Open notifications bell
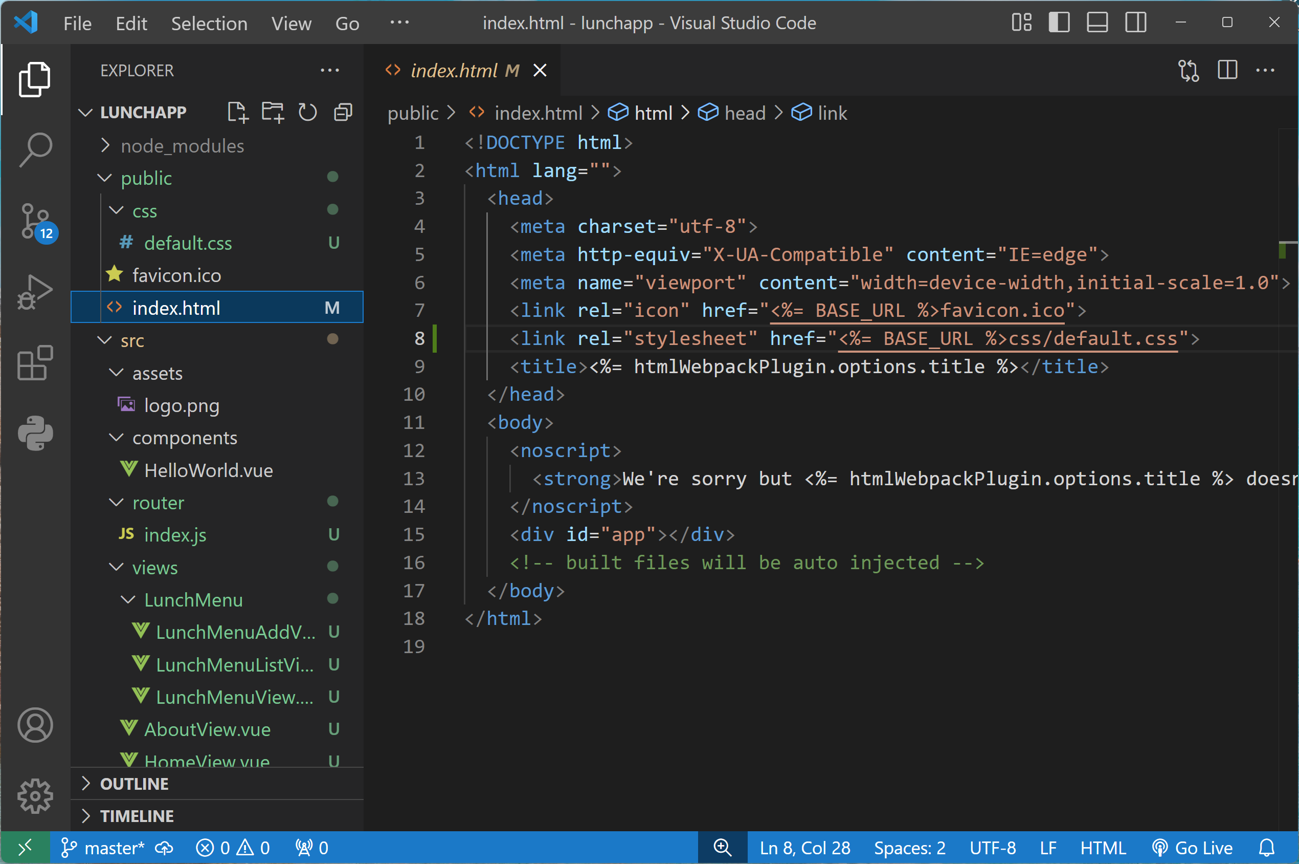Screen dimensions: 1299x864 click(1267, 848)
